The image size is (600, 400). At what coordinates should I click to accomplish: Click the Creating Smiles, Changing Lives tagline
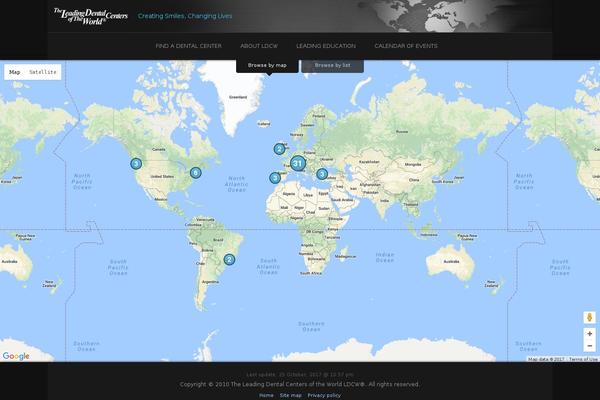point(185,16)
